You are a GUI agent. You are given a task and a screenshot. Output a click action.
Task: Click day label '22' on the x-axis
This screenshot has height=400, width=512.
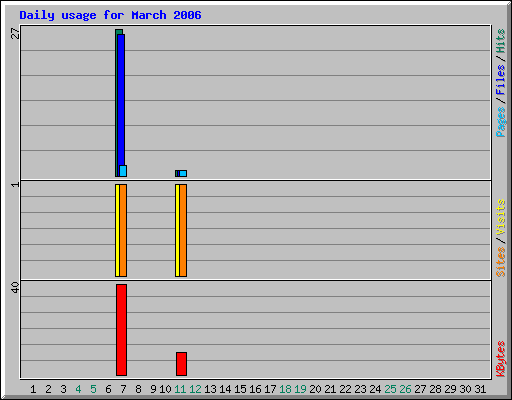[x=345, y=389]
